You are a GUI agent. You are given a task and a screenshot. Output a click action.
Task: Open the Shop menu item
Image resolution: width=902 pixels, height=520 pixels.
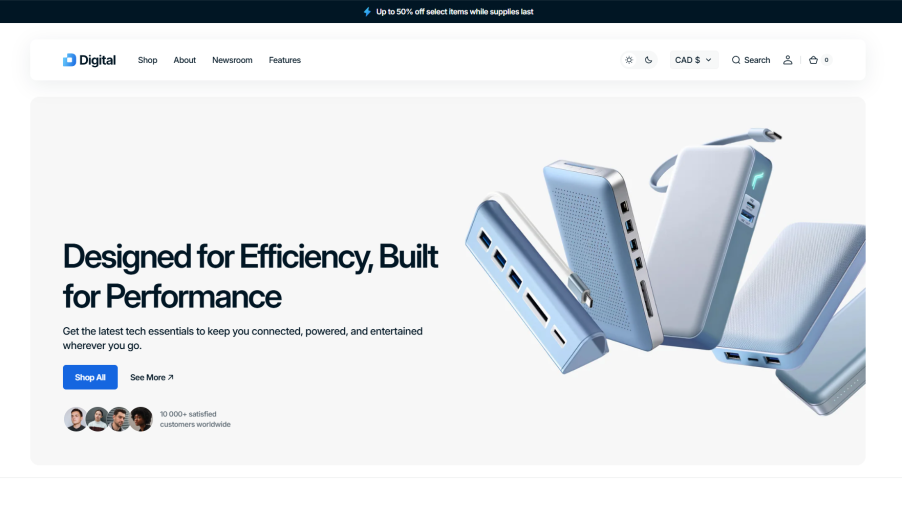click(148, 60)
